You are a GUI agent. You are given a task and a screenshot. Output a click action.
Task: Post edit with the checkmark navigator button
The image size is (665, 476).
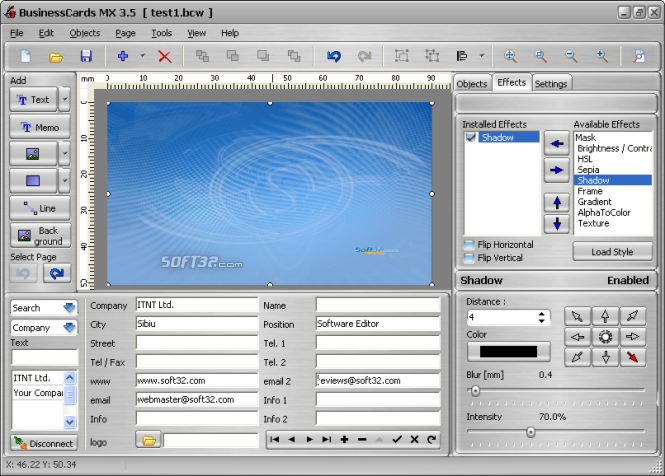pos(397,440)
